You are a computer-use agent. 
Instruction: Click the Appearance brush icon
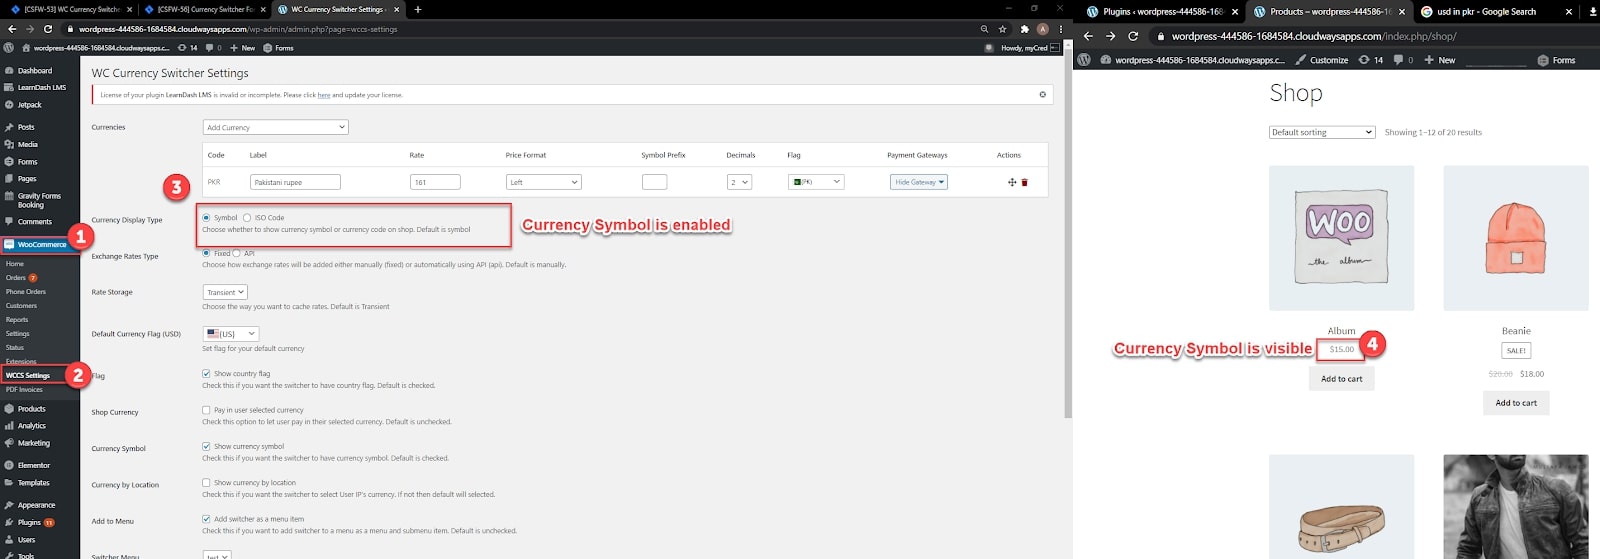9,505
